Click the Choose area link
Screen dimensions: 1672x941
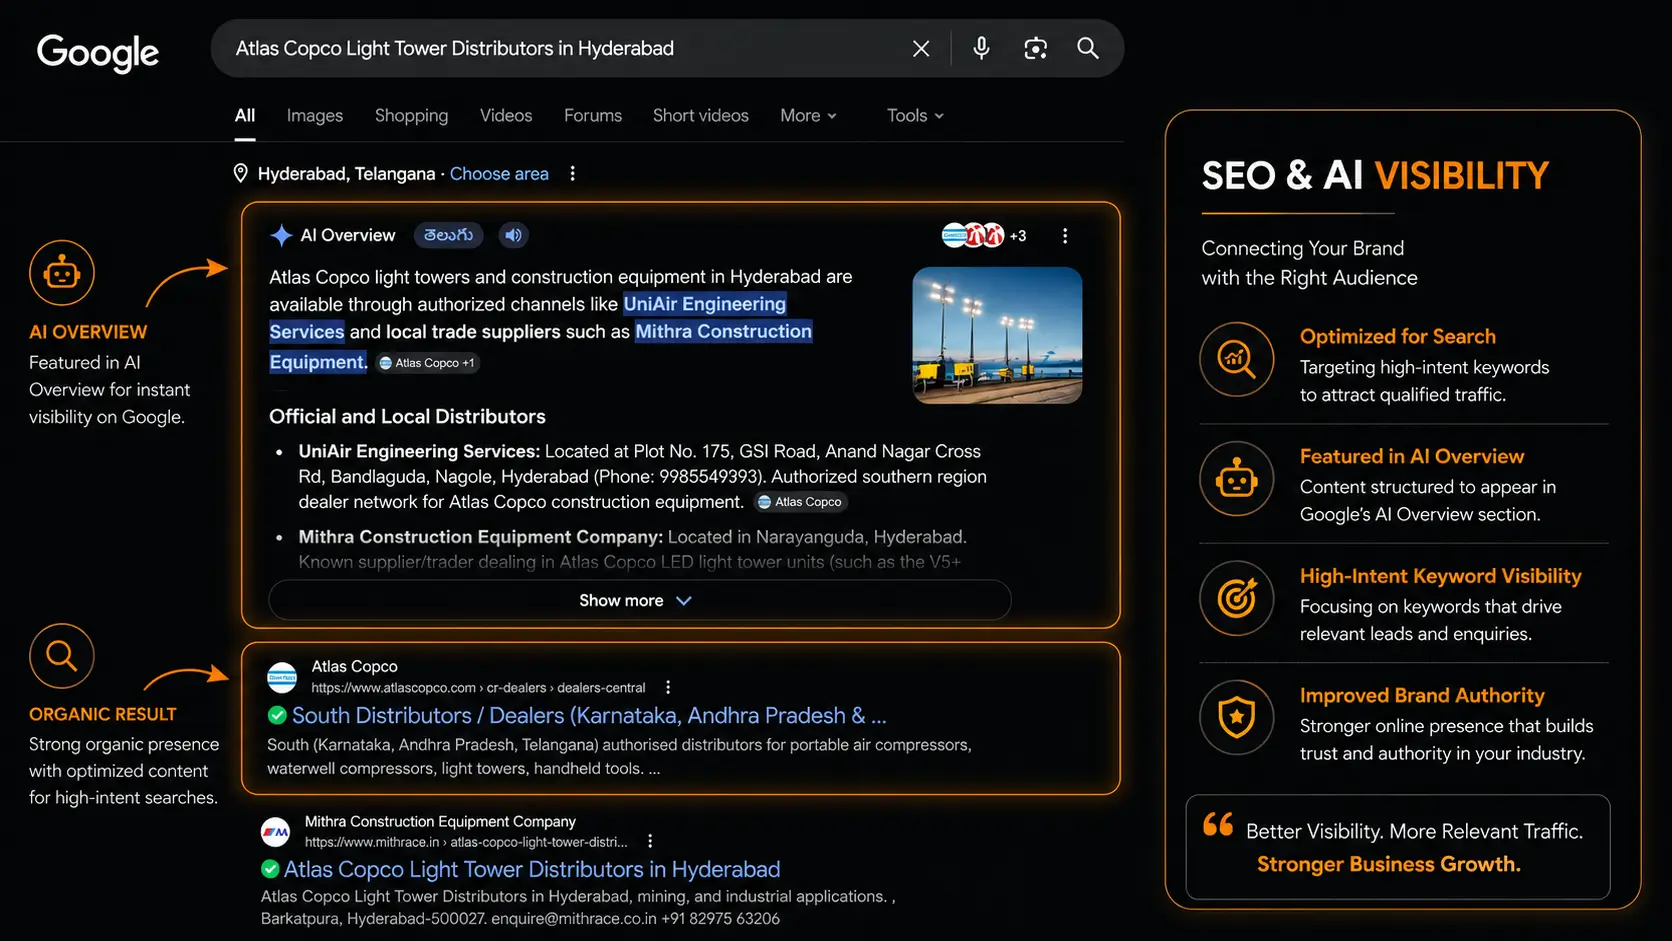click(x=499, y=174)
